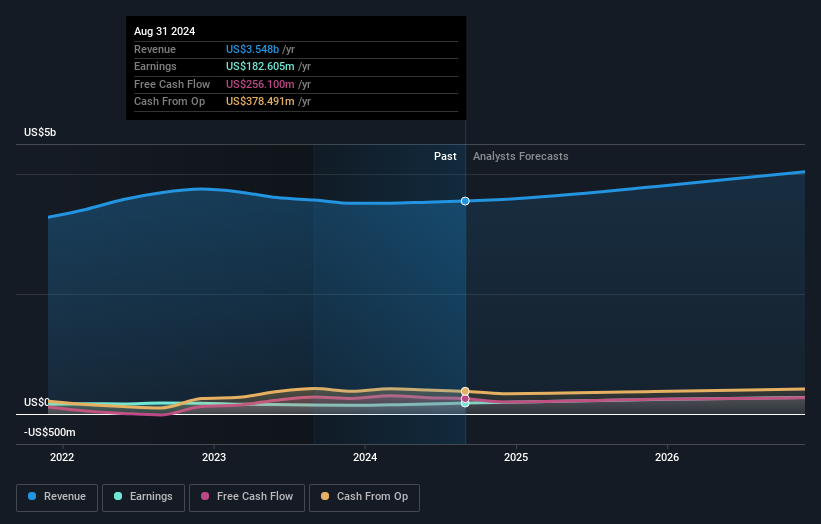Click the US$0 y-axis label

(x=37, y=402)
